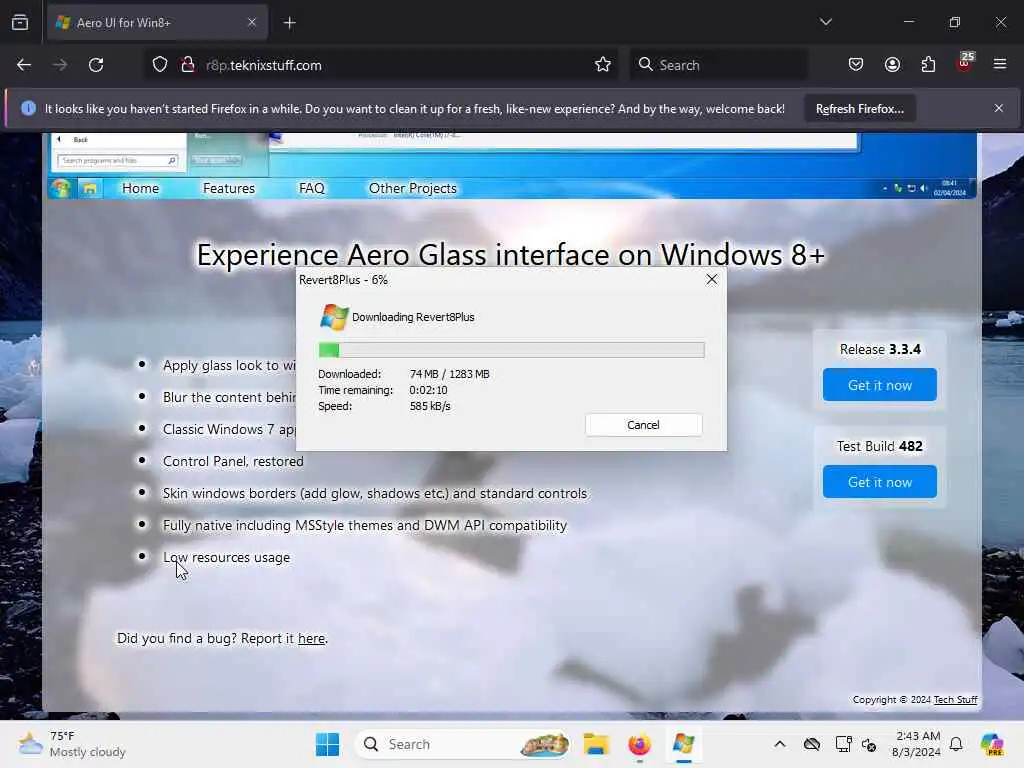
Task: Launch Copilot preview from taskbar corner
Action: click(x=992, y=744)
